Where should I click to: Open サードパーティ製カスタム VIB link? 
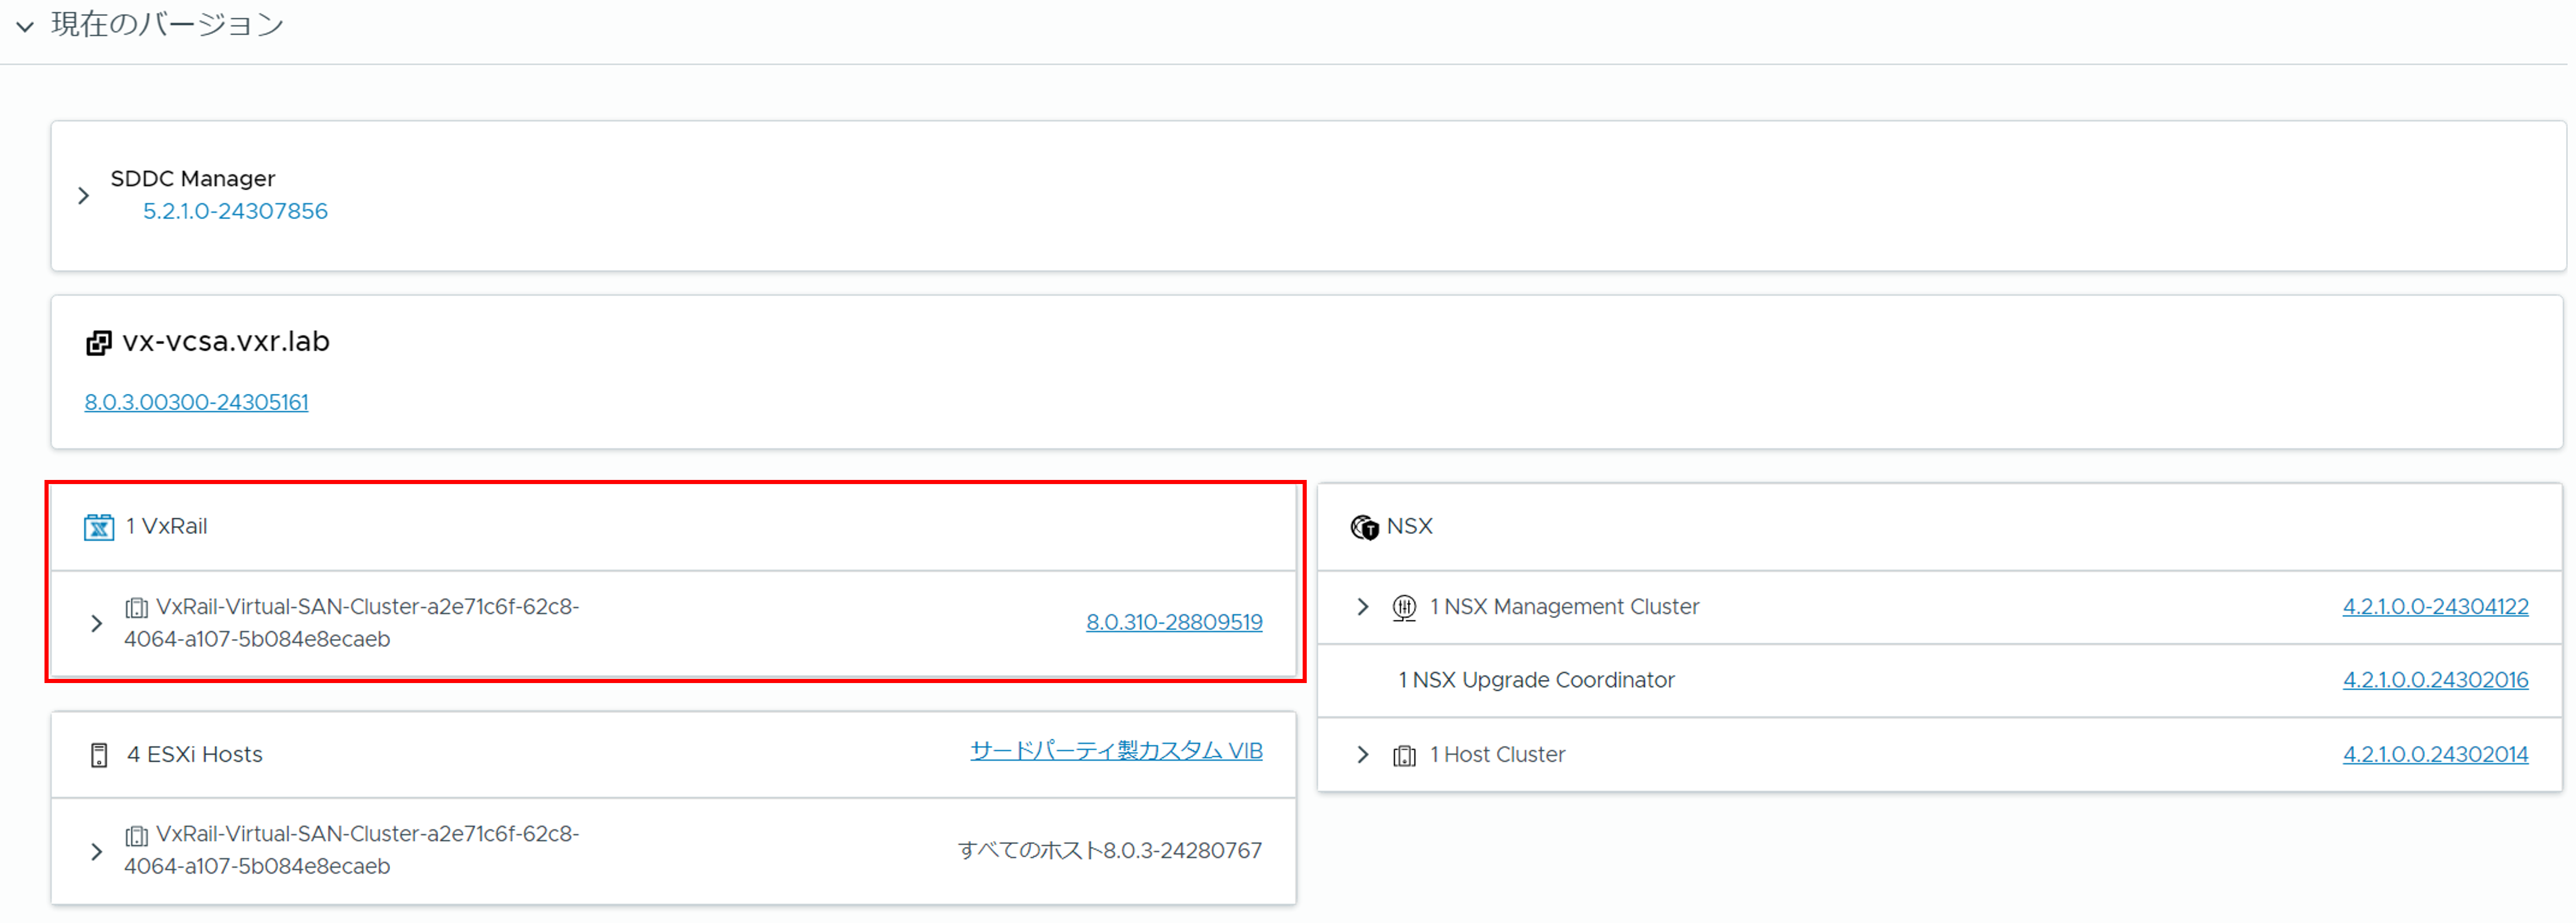coord(1116,751)
